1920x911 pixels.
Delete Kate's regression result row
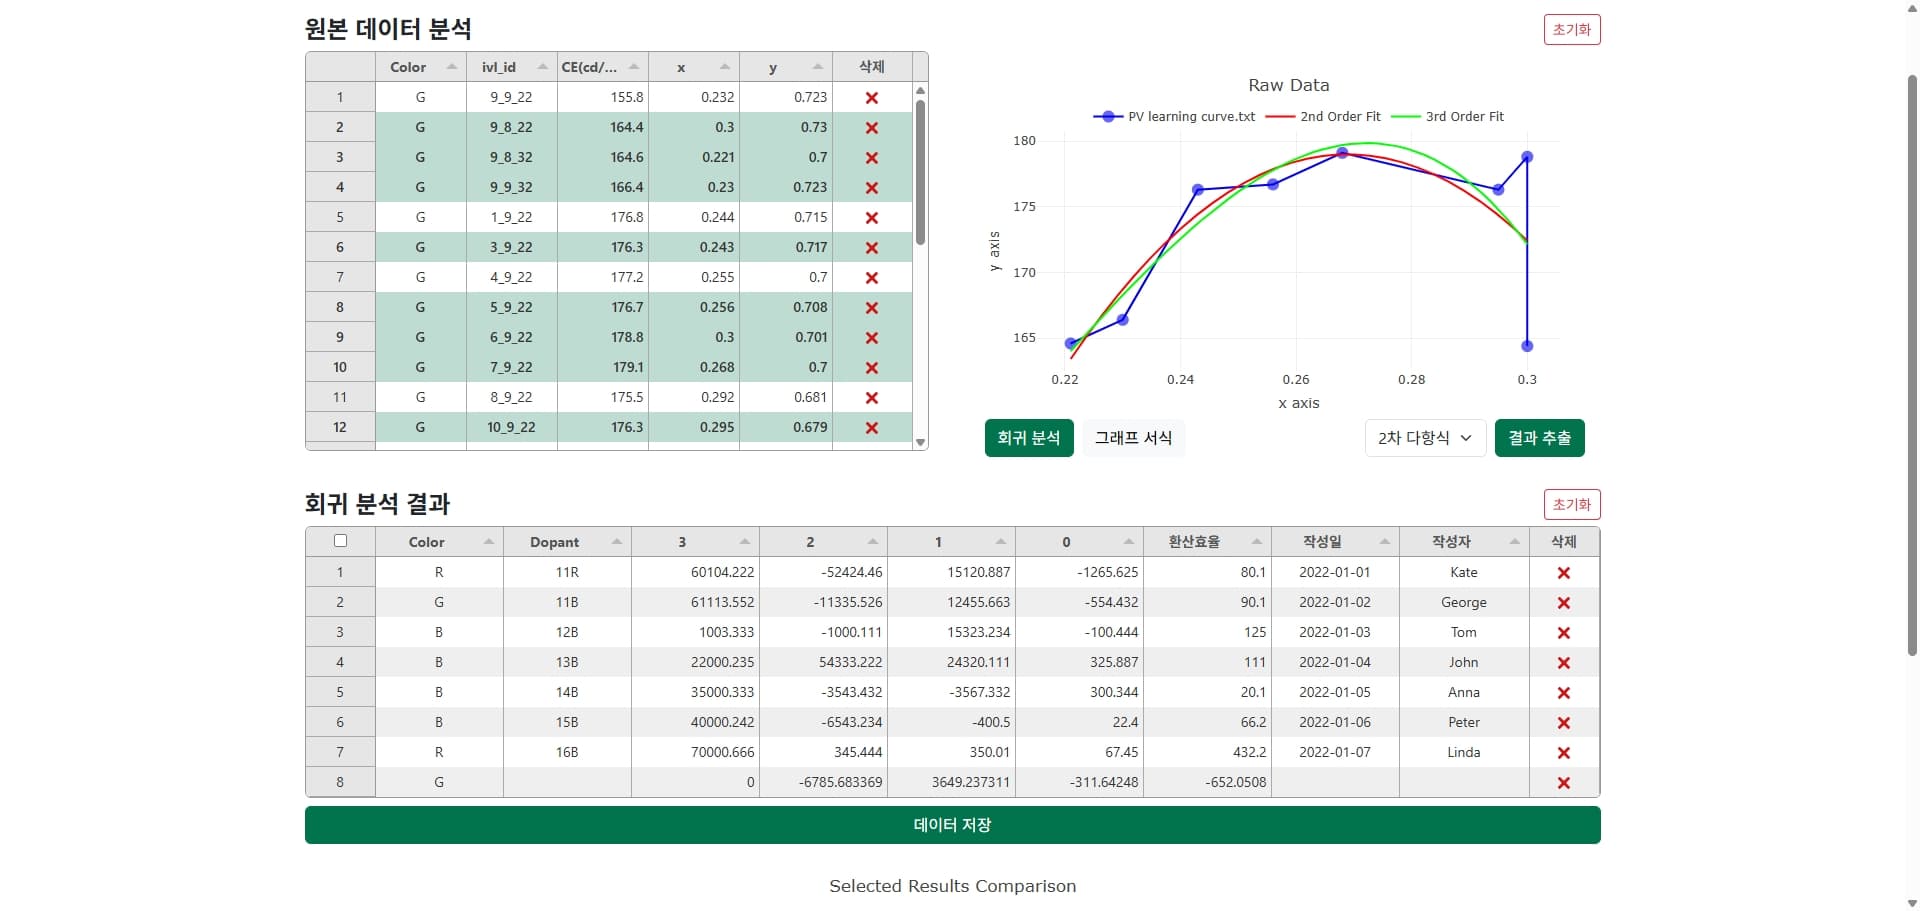[x=1563, y=573]
